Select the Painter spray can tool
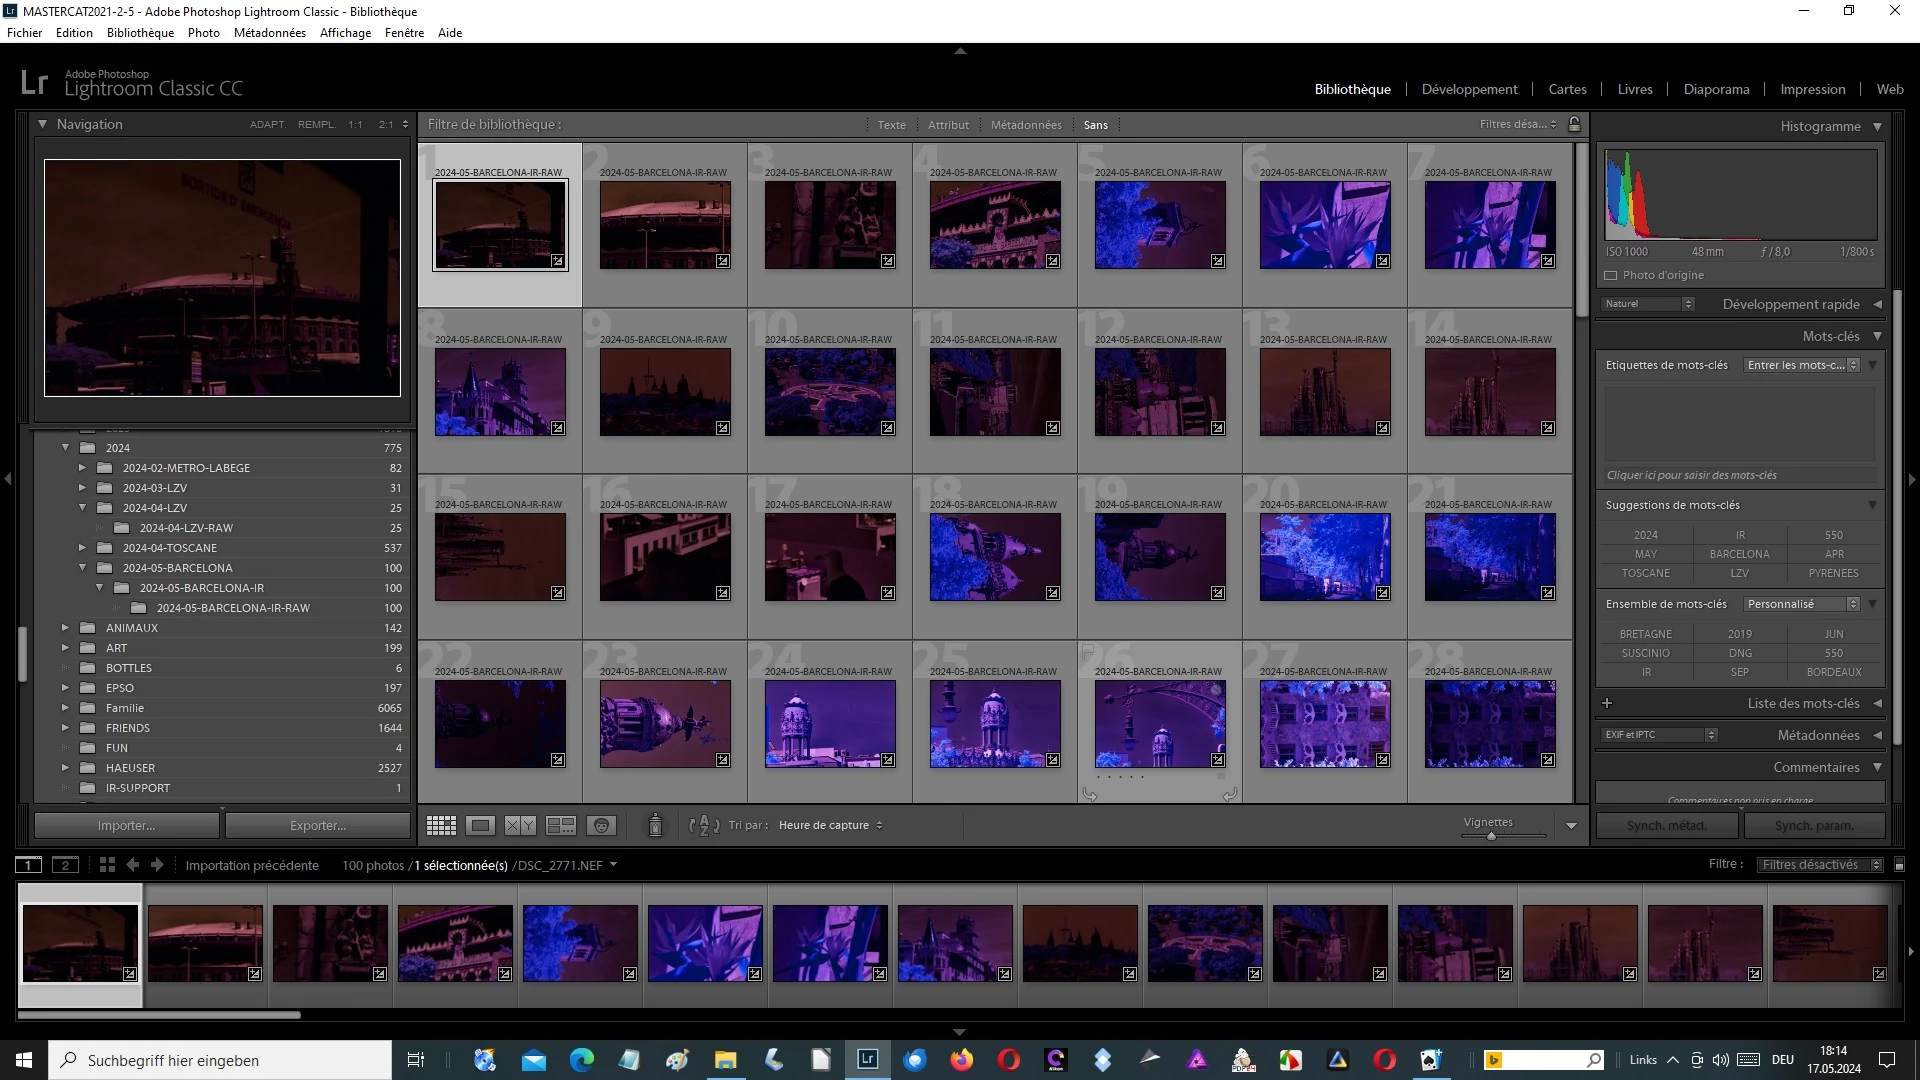The height and width of the screenshot is (1080, 1920). [655, 825]
